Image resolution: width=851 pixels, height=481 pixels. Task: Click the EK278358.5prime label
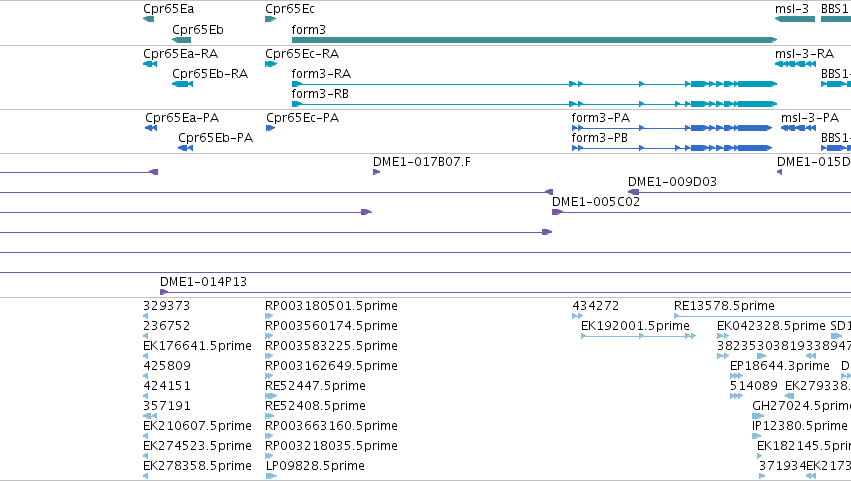[198, 466]
